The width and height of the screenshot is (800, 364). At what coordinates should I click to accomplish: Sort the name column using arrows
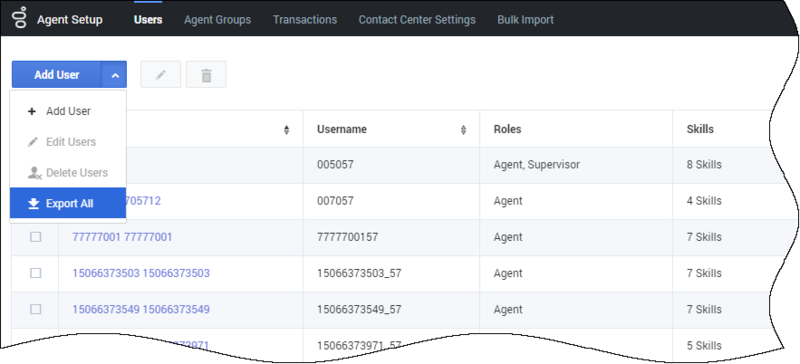pos(286,130)
